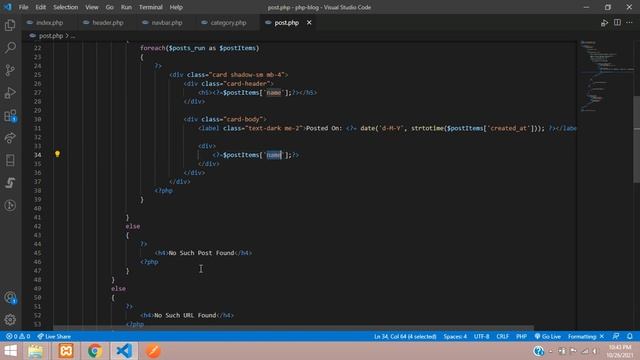
Task: Click the Ln 34, Col 64 cursor position
Action: [x=405, y=336]
